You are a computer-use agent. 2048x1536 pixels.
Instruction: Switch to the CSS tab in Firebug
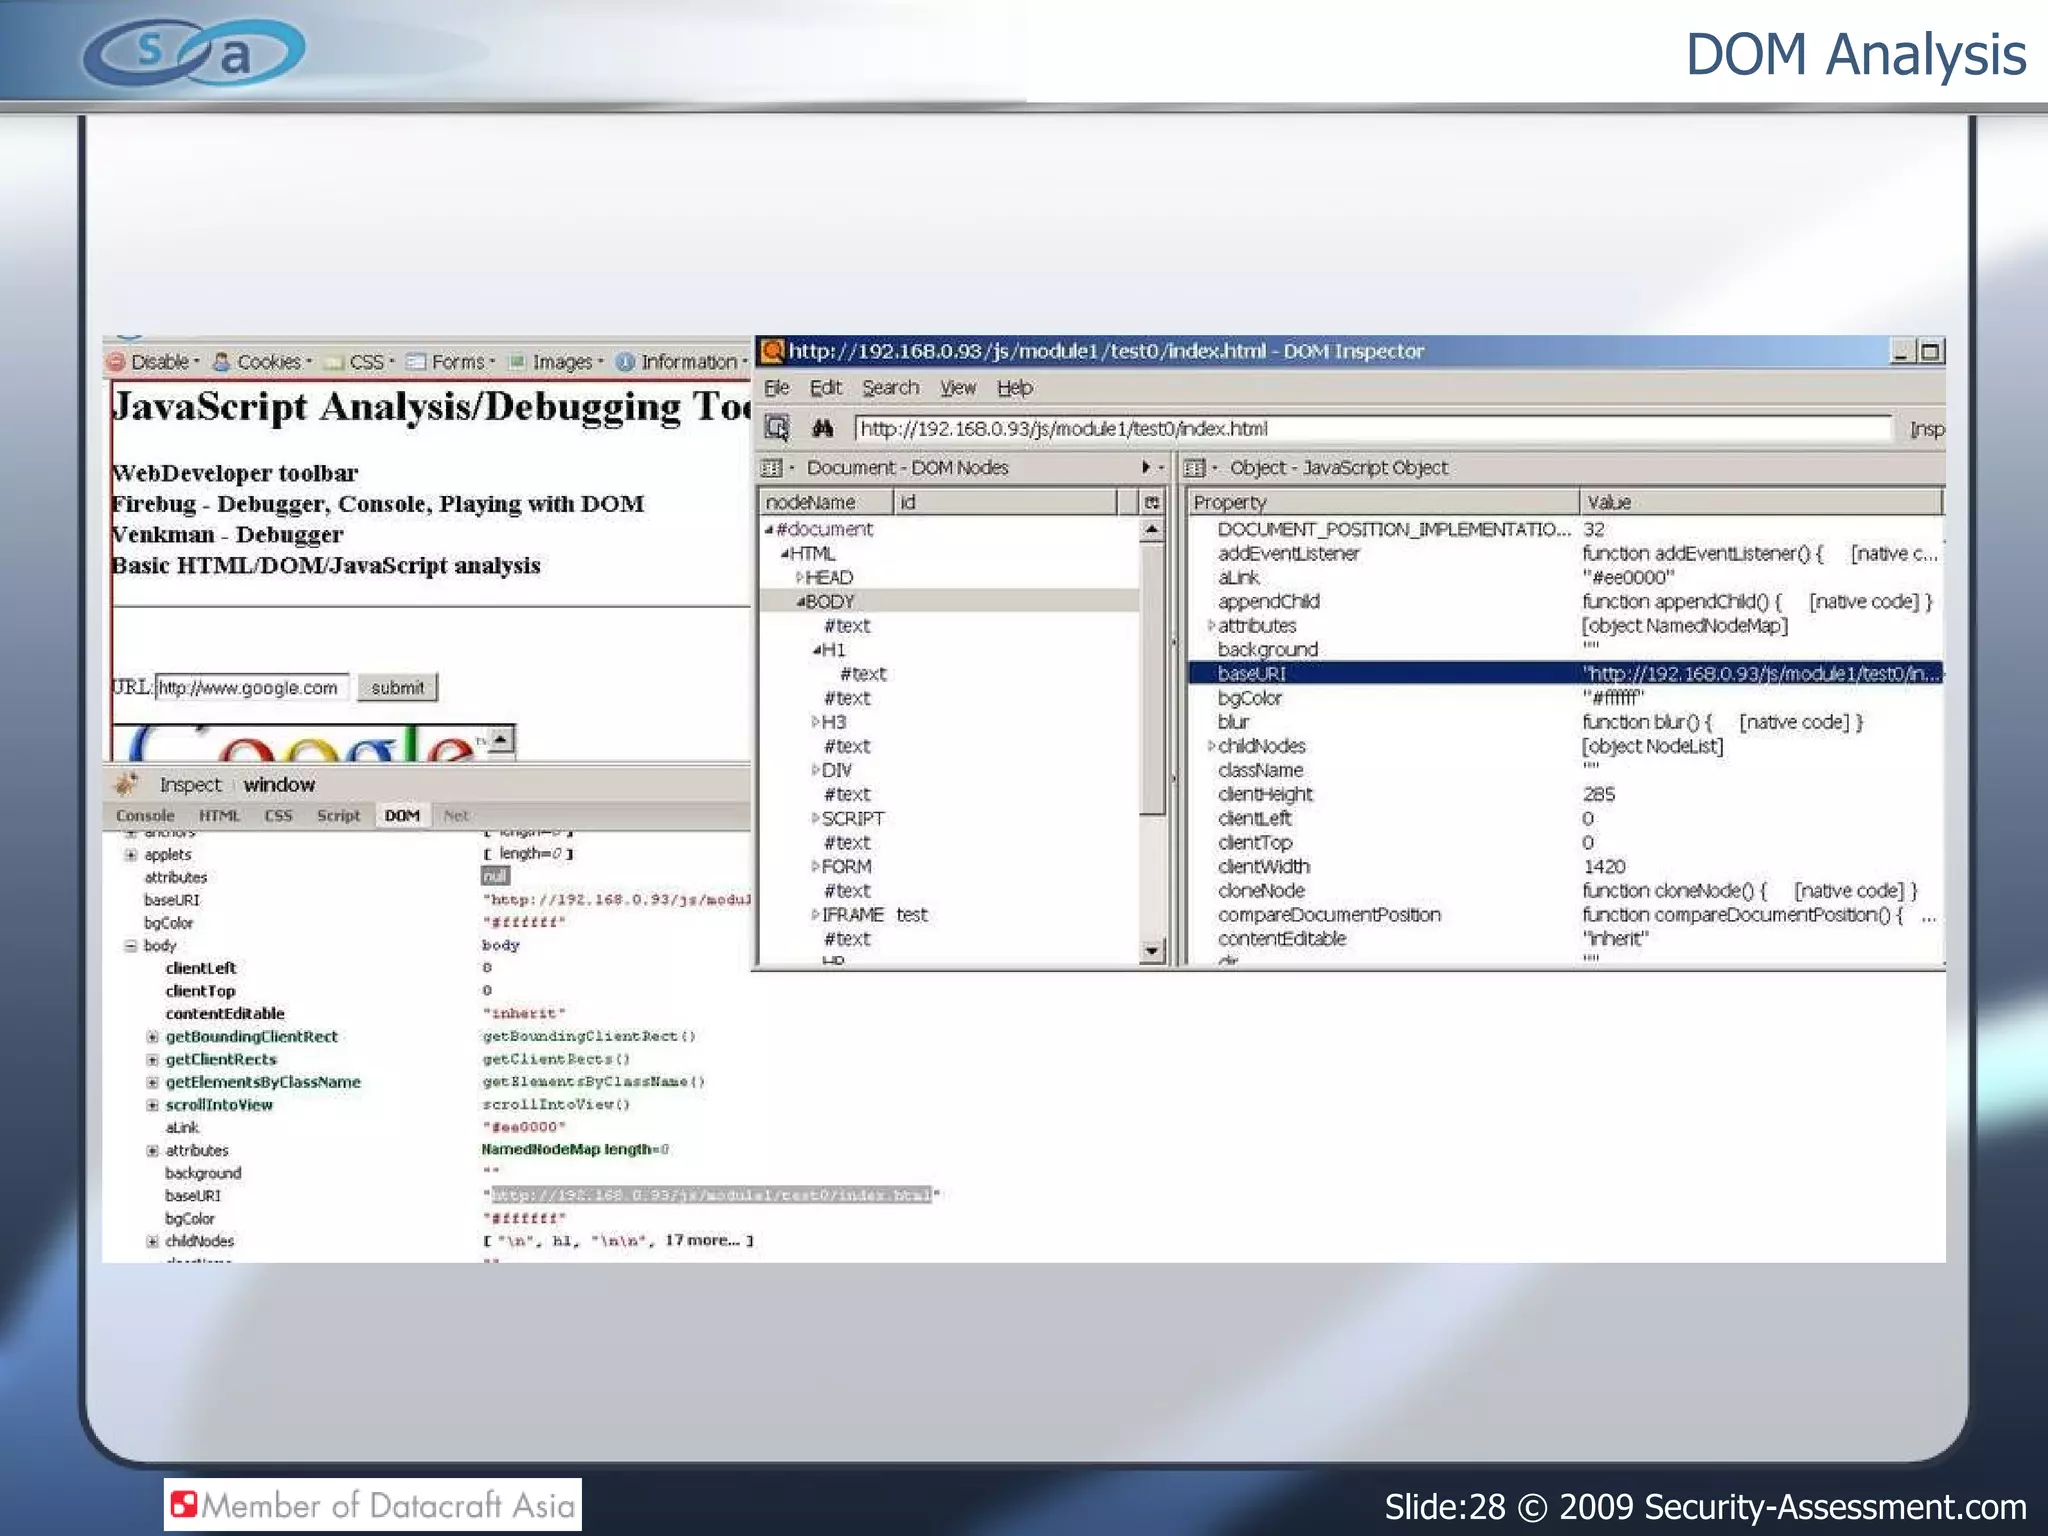(278, 816)
